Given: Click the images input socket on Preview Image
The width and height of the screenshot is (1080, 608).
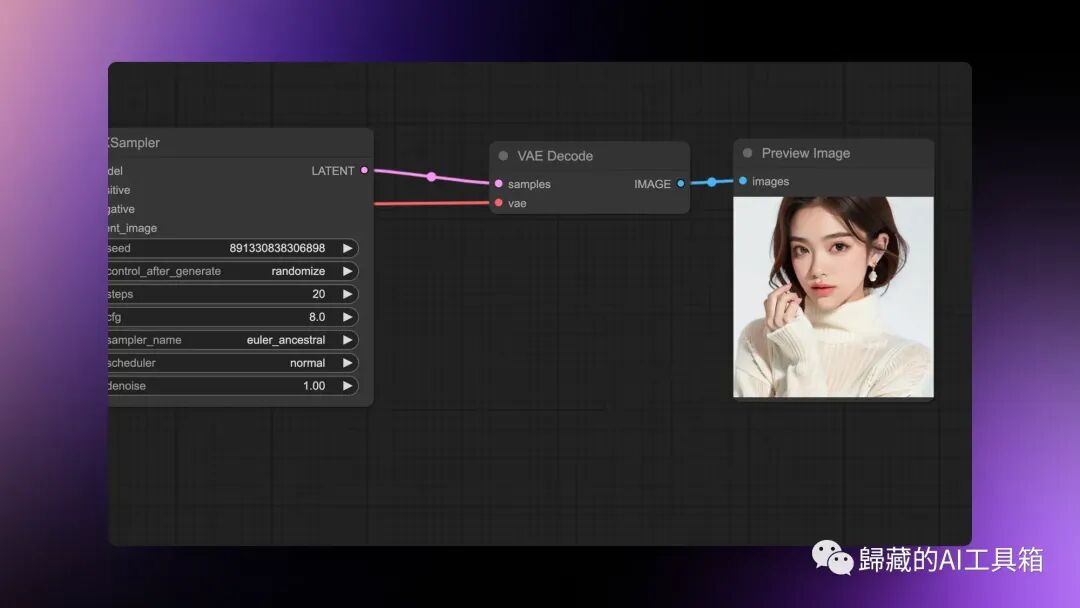Looking at the screenshot, I should 742,181.
